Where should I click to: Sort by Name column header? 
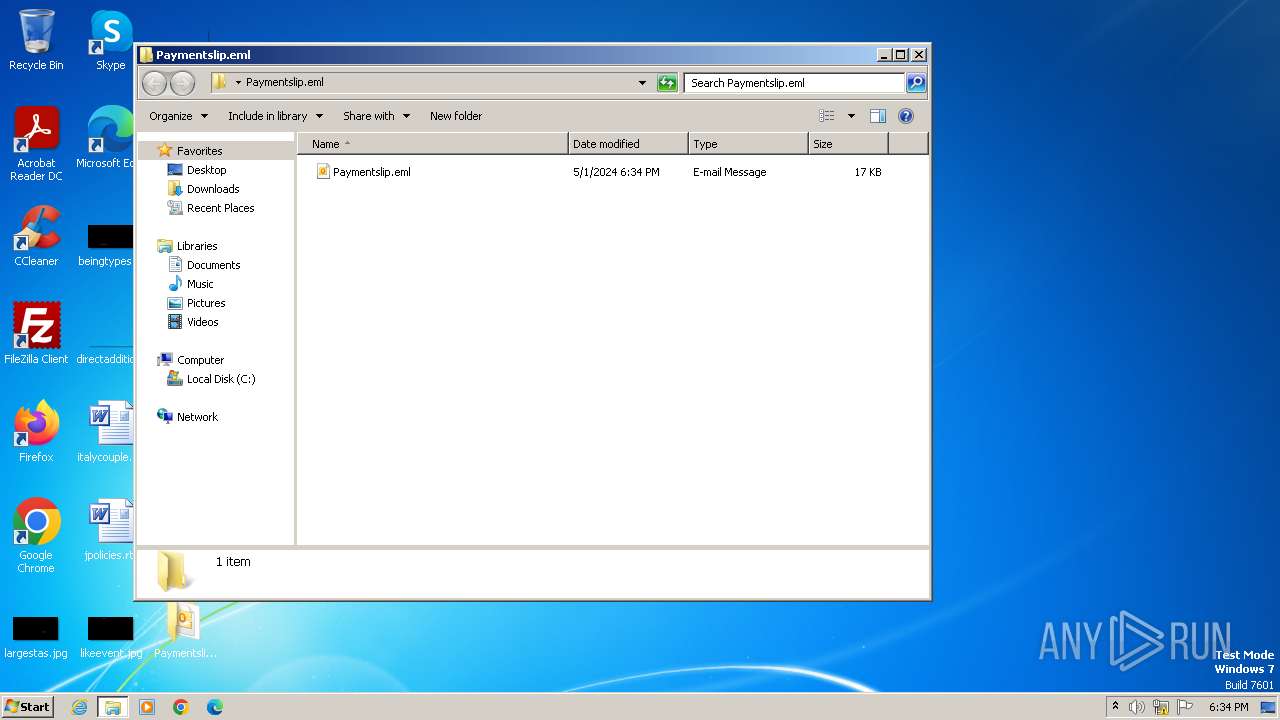coord(432,144)
